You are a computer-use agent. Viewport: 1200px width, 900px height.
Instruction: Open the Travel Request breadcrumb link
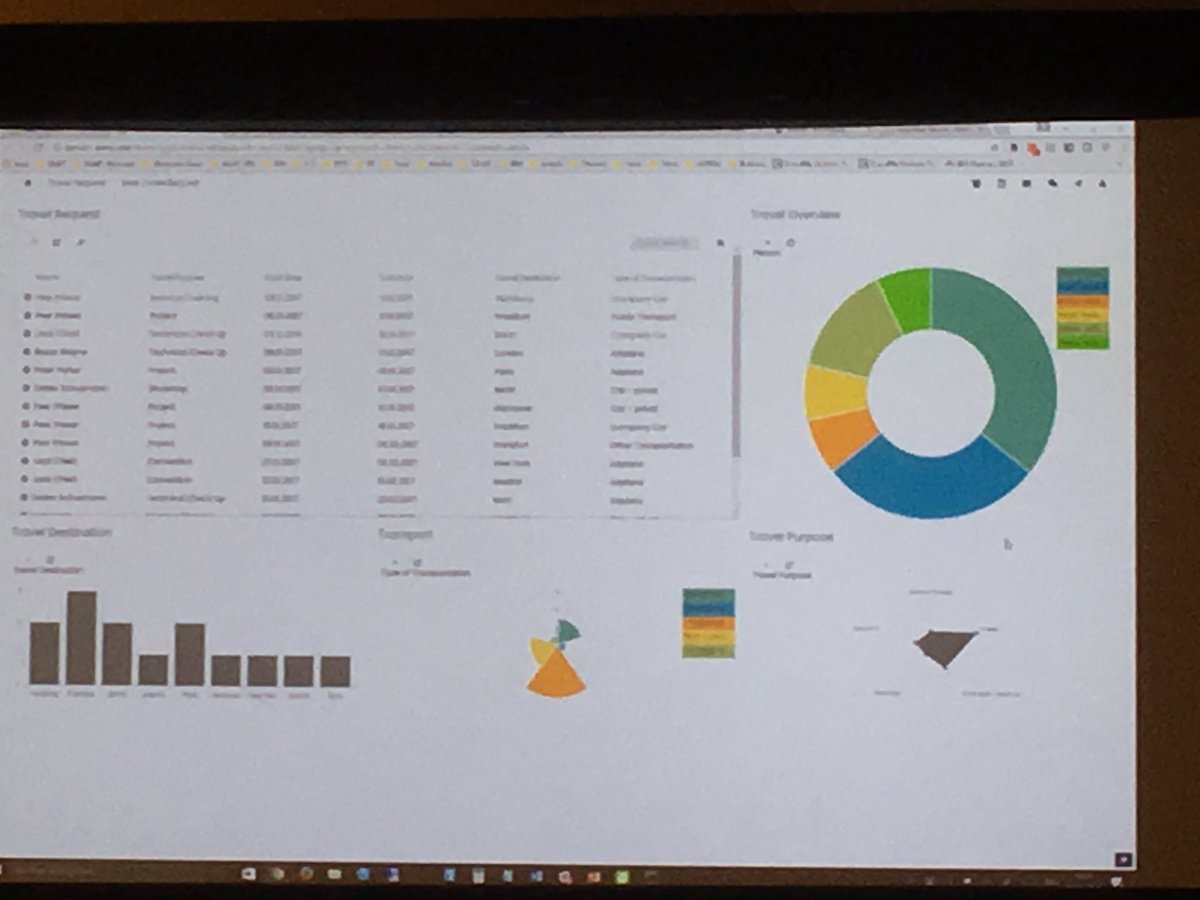click(77, 183)
